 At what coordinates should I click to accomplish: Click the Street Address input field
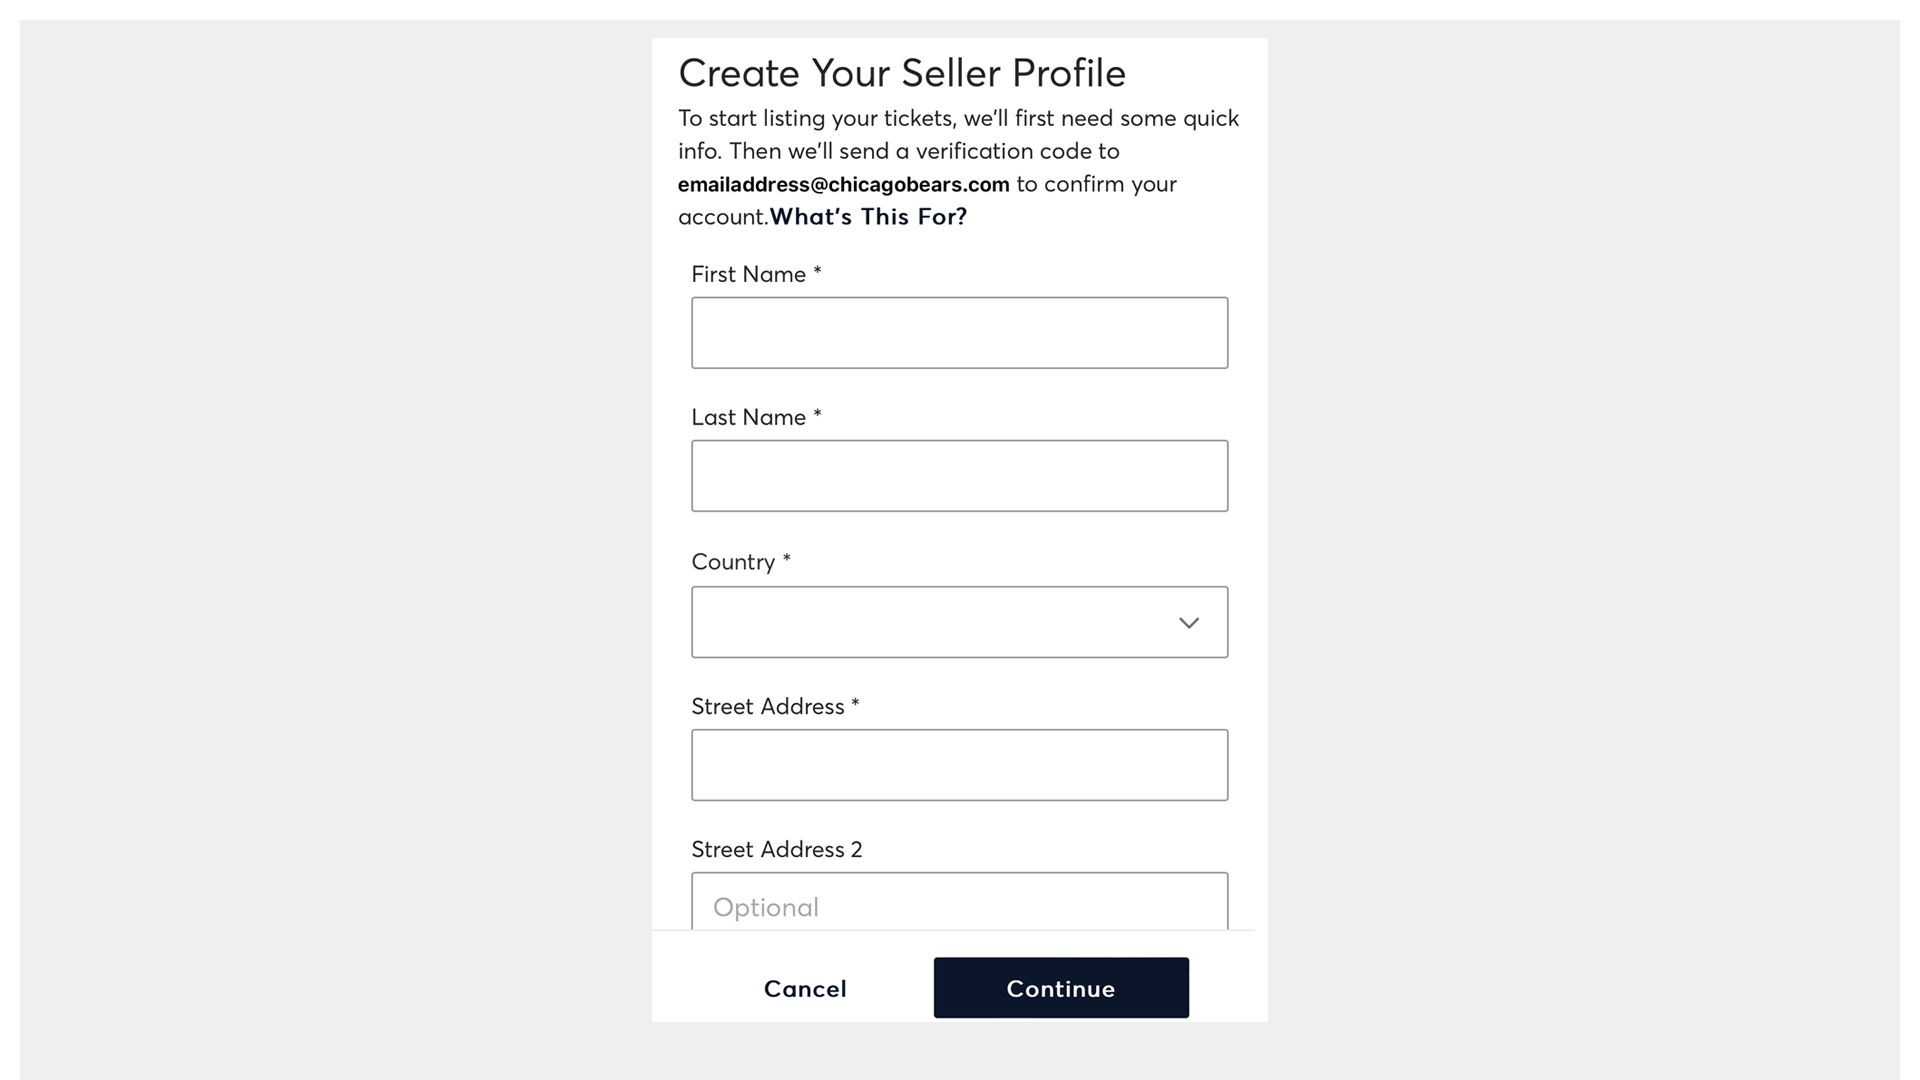coord(960,765)
